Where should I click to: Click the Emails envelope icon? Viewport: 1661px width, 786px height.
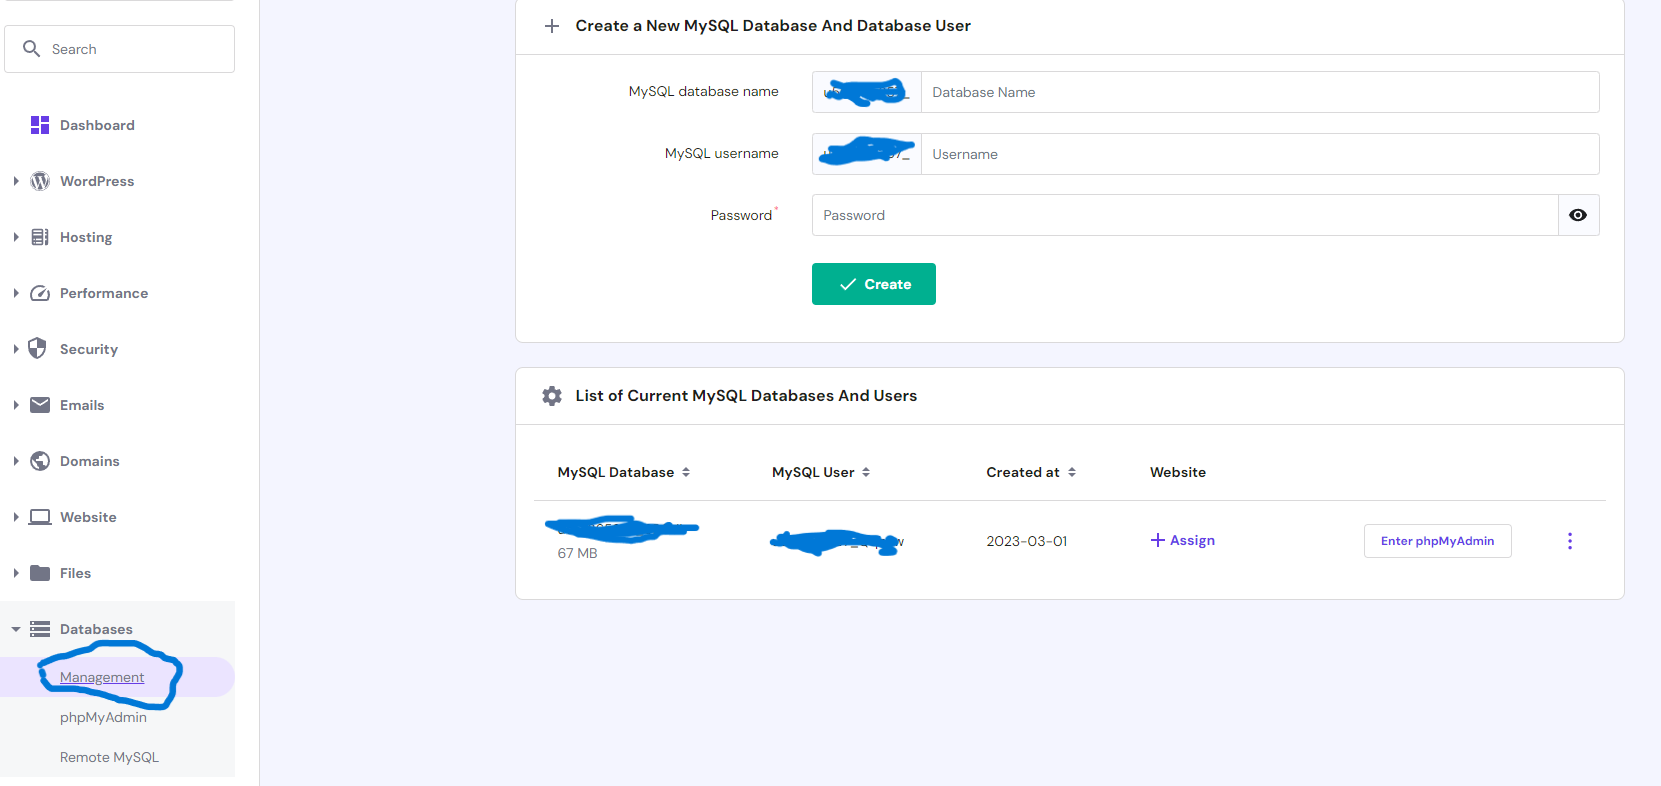click(x=40, y=405)
